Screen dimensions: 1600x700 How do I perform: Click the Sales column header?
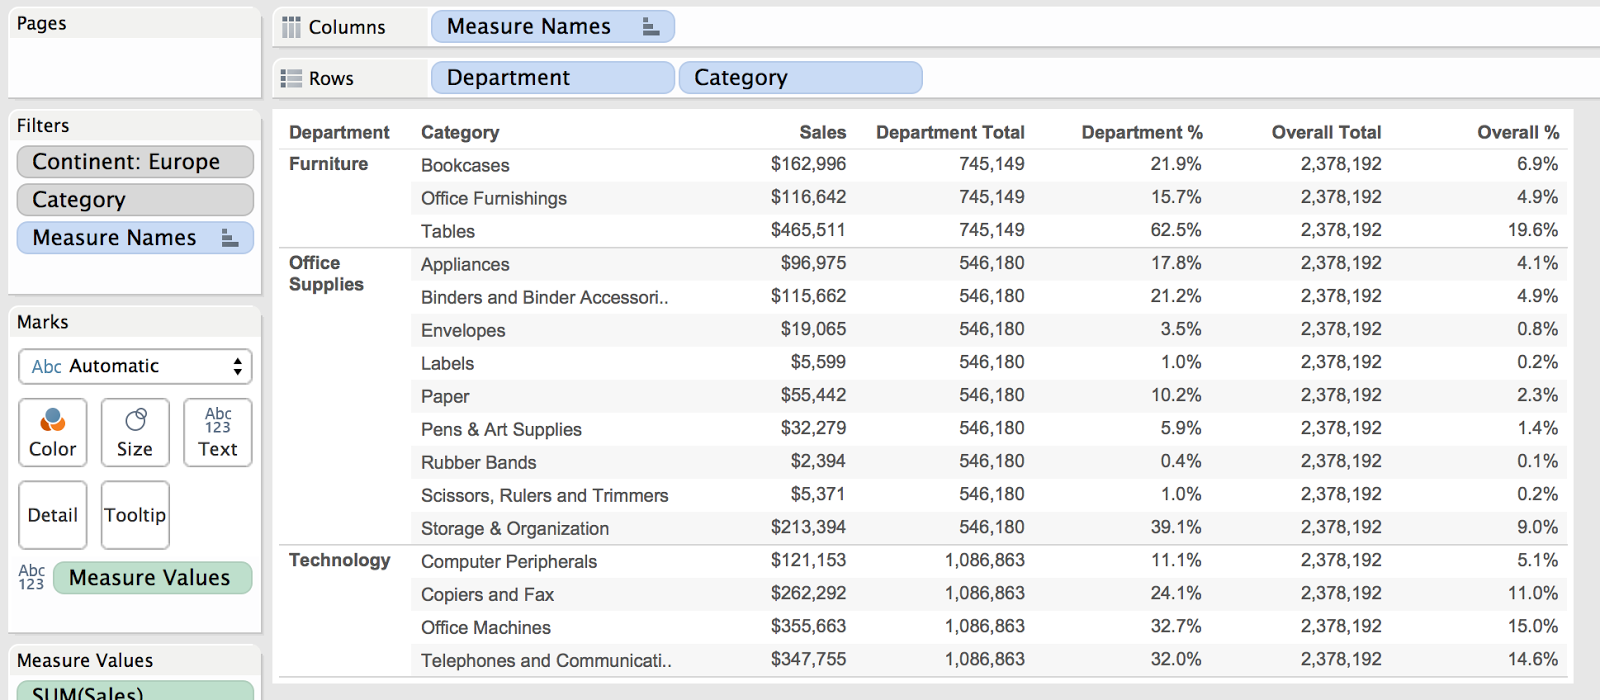click(x=822, y=132)
